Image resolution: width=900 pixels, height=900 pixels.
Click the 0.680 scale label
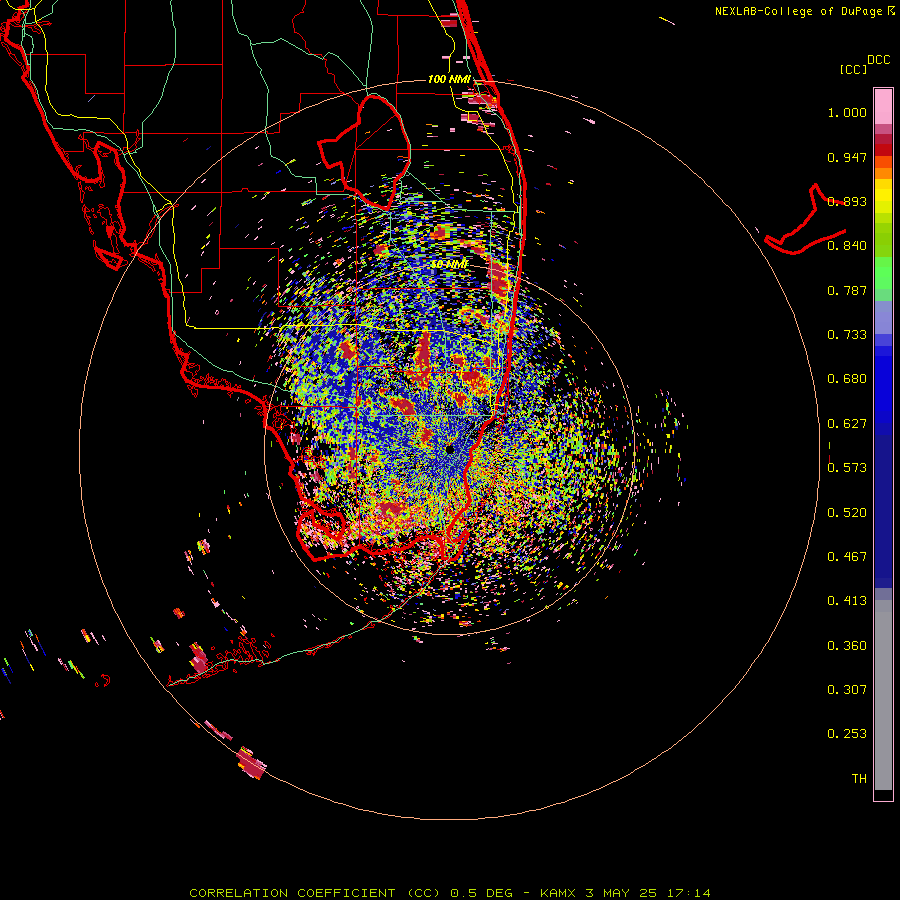(847, 379)
